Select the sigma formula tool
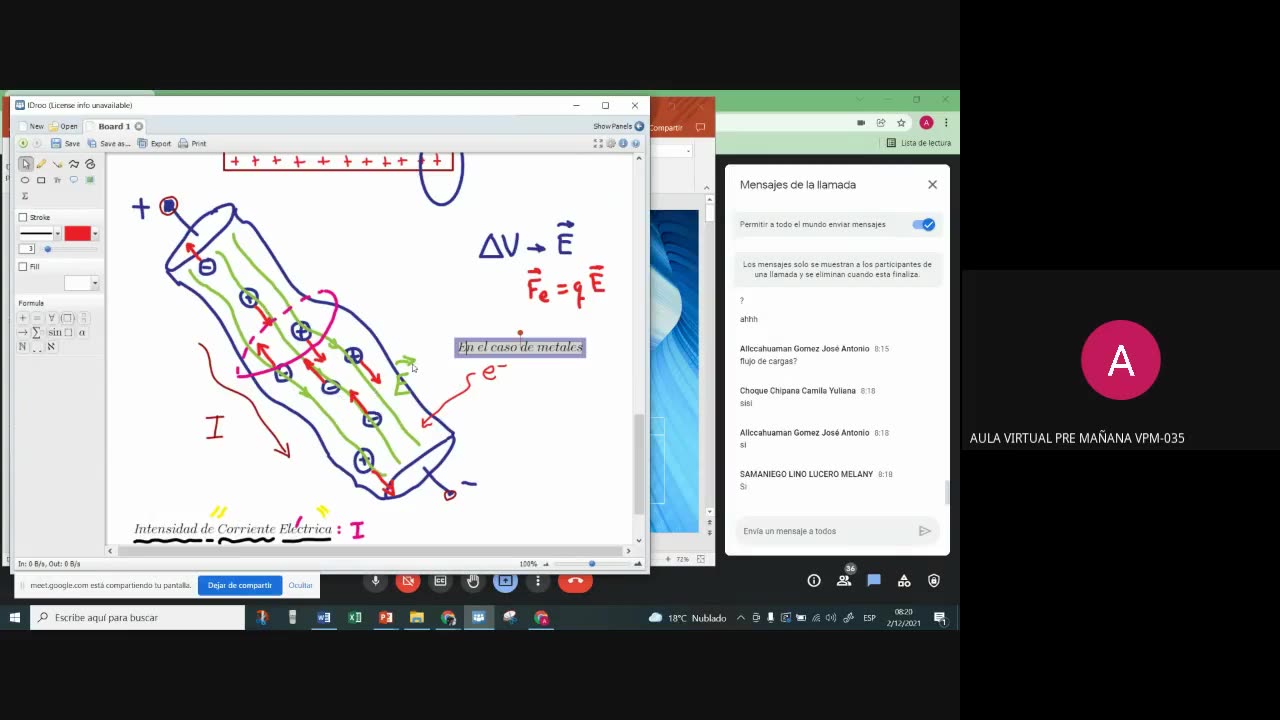The image size is (1280, 720). pos(25,196)
